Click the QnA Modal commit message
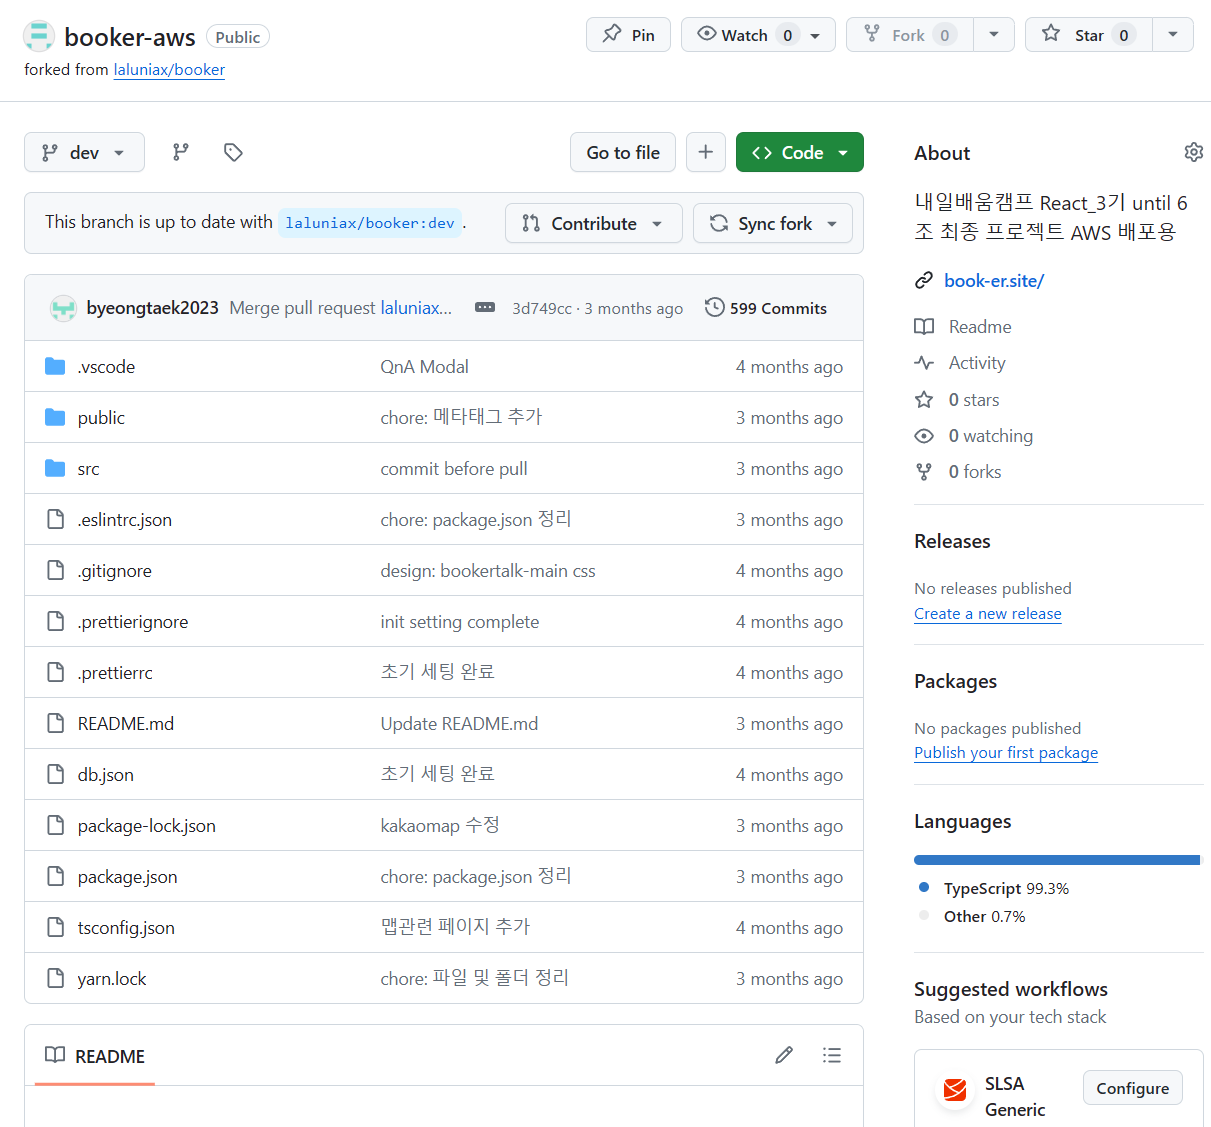This screenshot has height=1127, width=1211. [424, 367]
